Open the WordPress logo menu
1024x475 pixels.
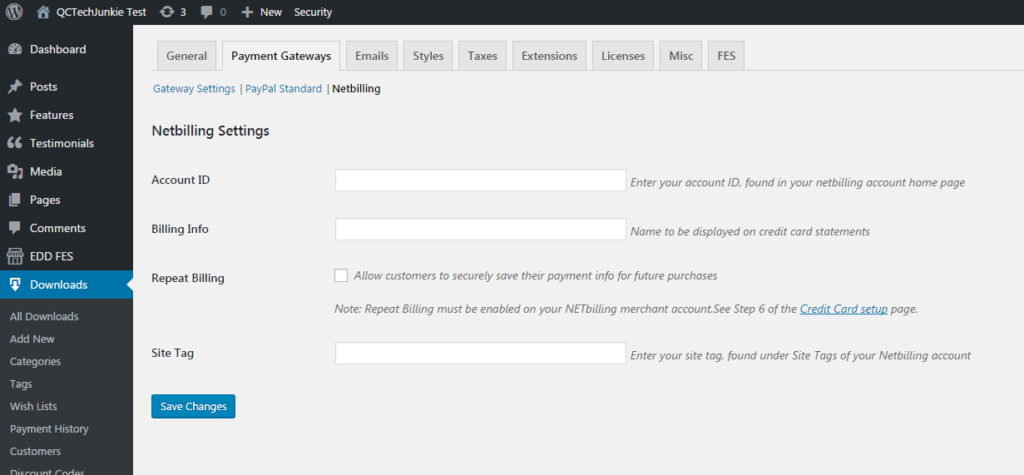pyautogui.click(x=14, y=12)
